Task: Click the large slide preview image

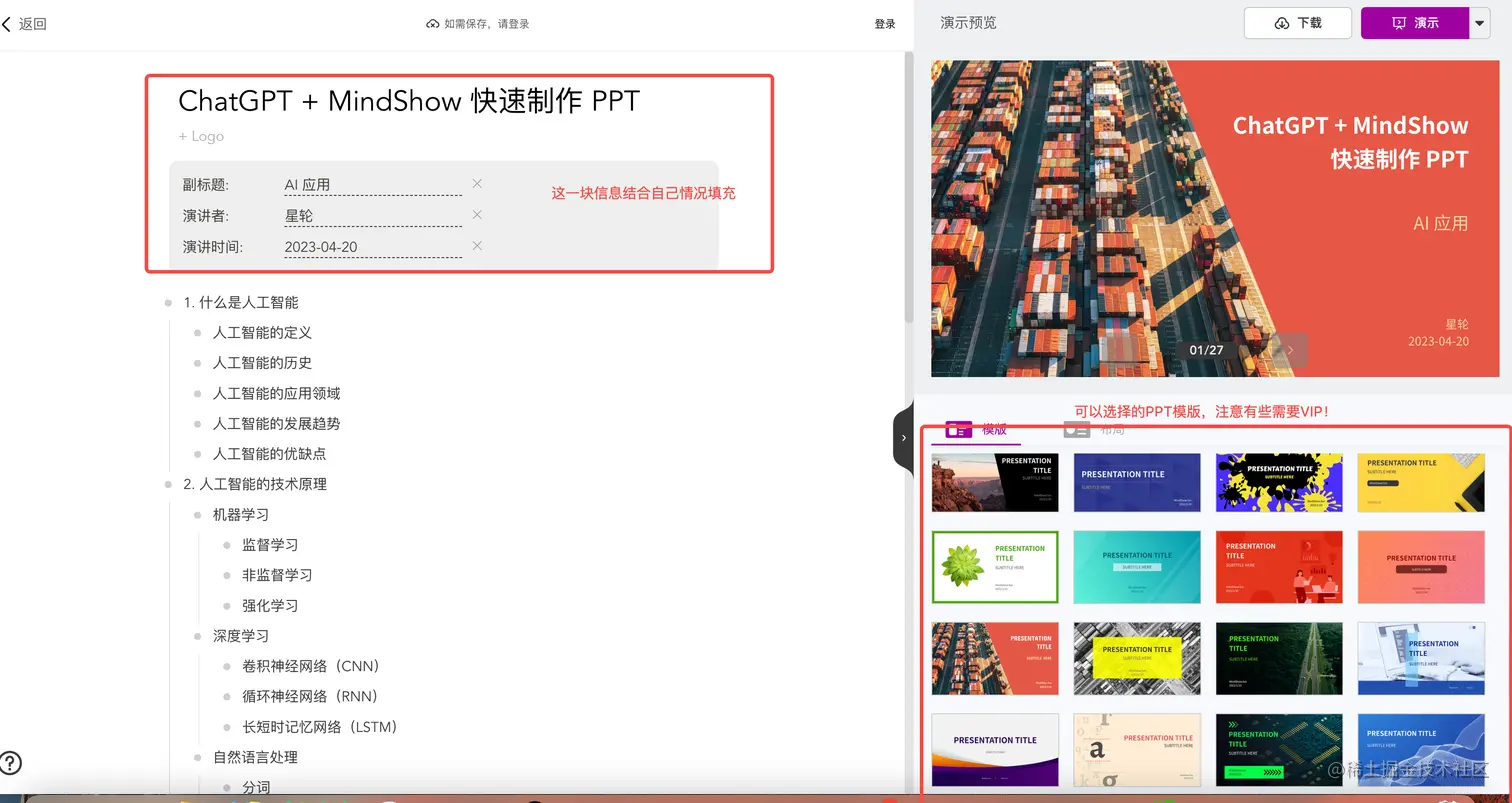Action: (x=1215, y=218)
